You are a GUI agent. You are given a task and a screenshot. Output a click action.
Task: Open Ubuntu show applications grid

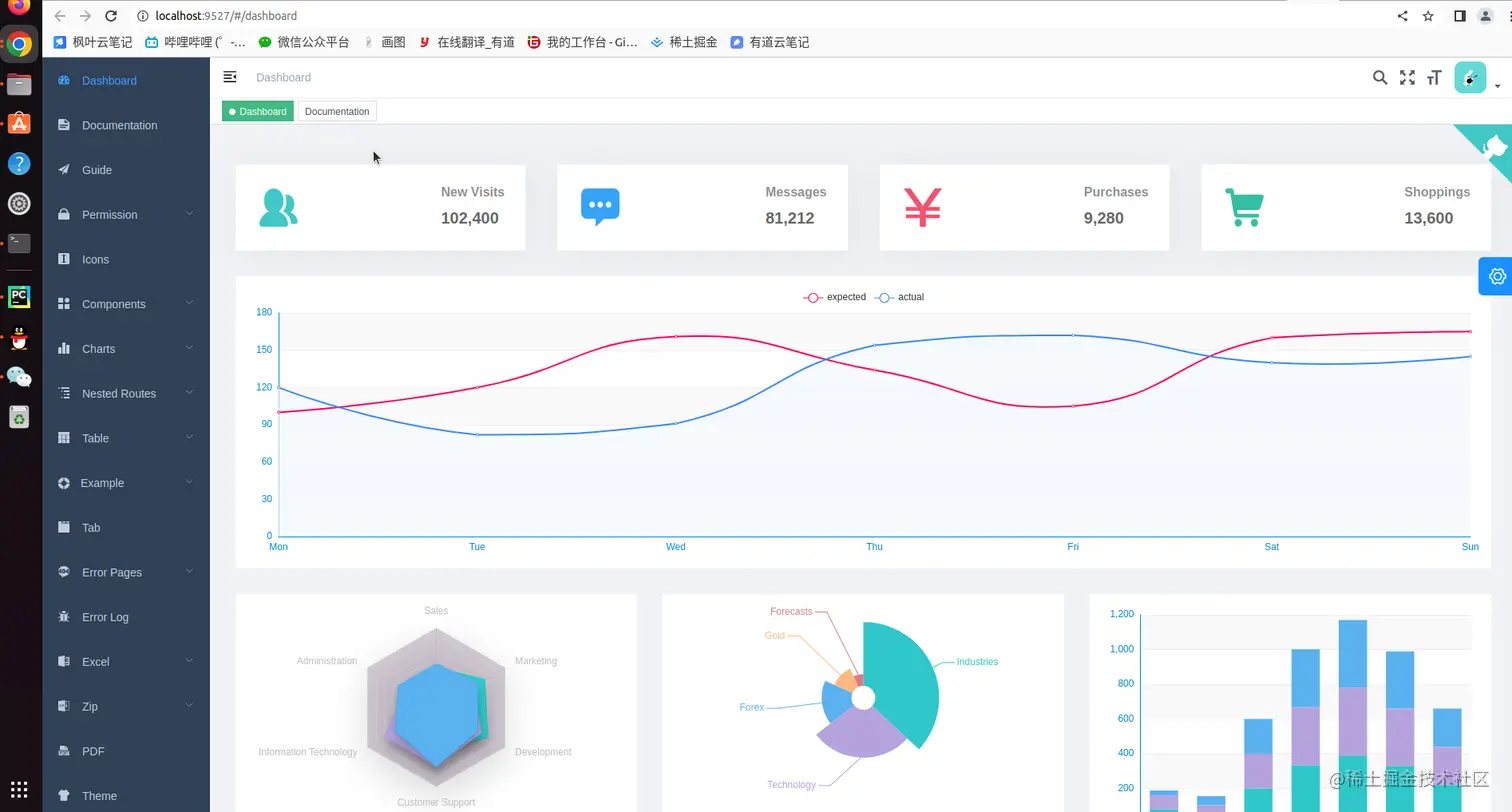point(19,788)
